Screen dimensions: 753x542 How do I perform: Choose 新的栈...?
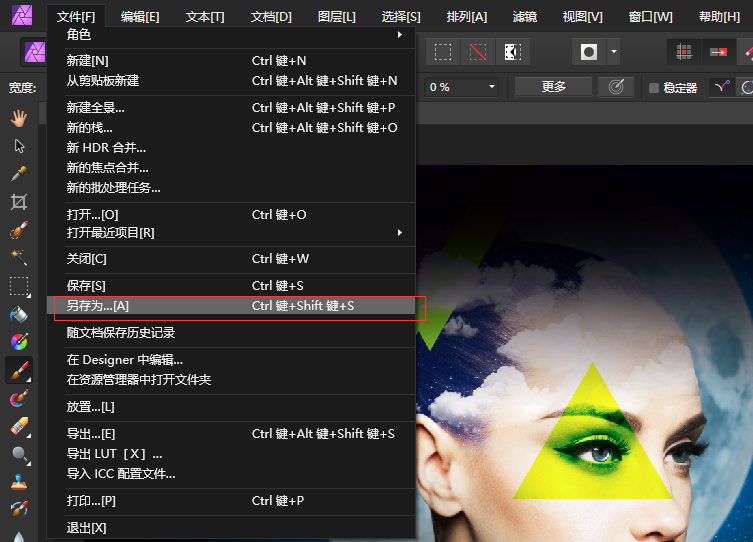pos(231,128)
